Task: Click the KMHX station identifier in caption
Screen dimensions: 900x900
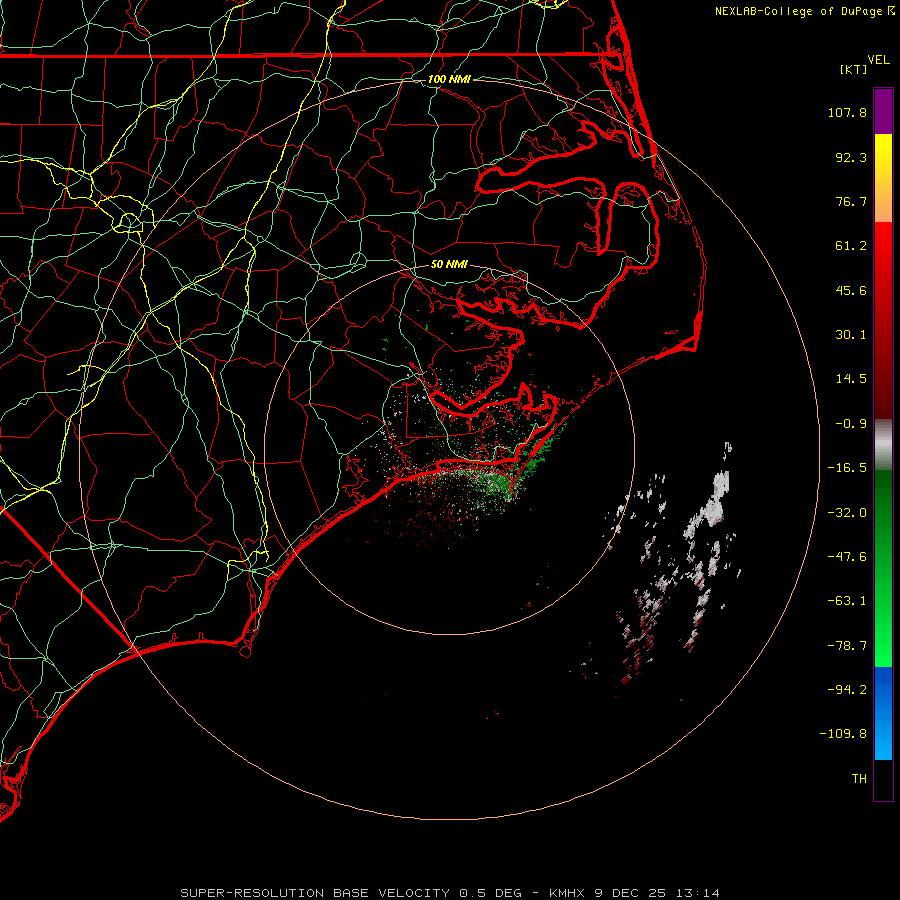Action: 567,893
